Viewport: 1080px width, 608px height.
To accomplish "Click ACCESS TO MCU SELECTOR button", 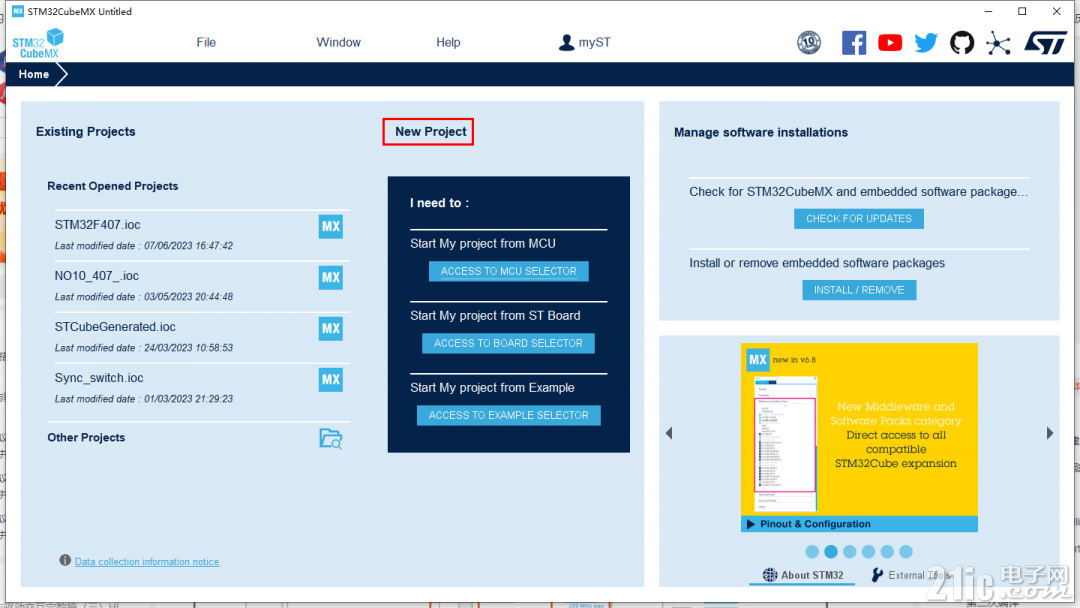I will click(x=508, y=271).
